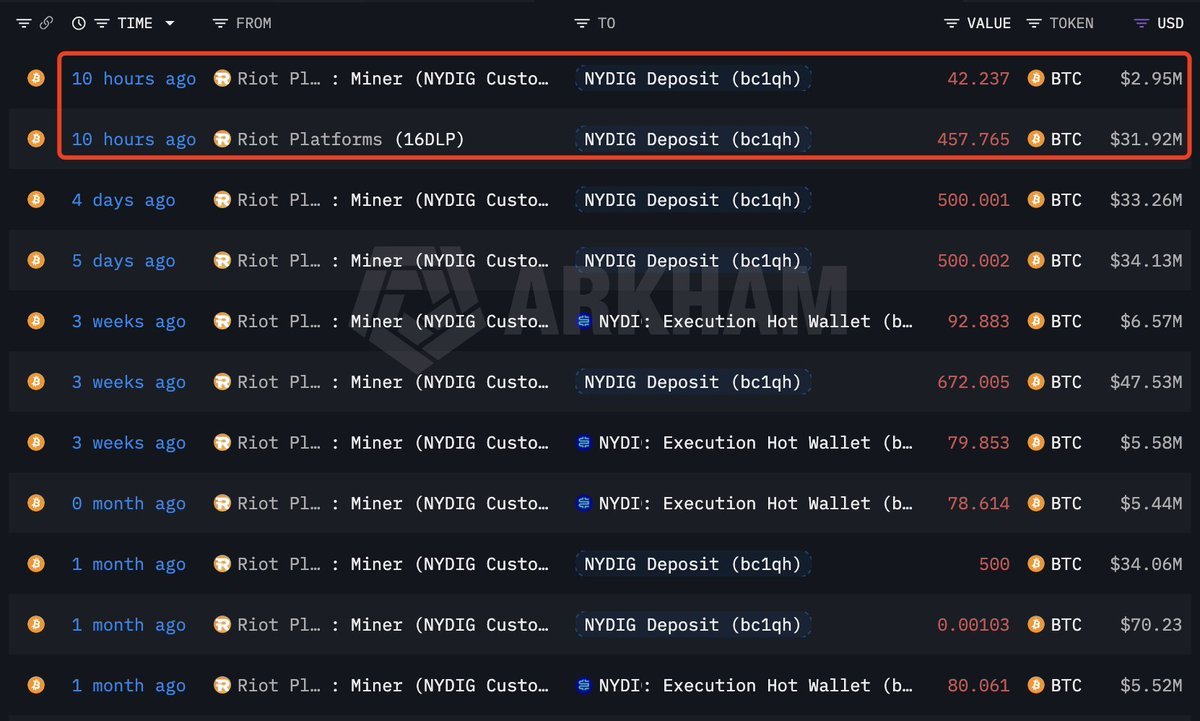Screen dimensions: 1200x721
Task: Click the filter icon beside VALUE
Action: pos(952,23)
